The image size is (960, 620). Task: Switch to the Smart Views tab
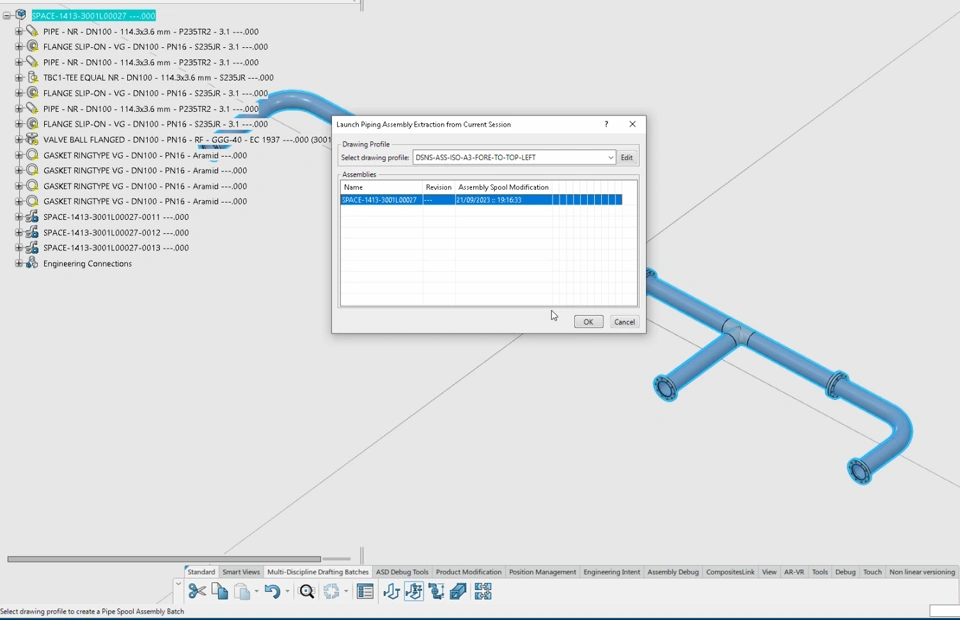coord(241,572)
